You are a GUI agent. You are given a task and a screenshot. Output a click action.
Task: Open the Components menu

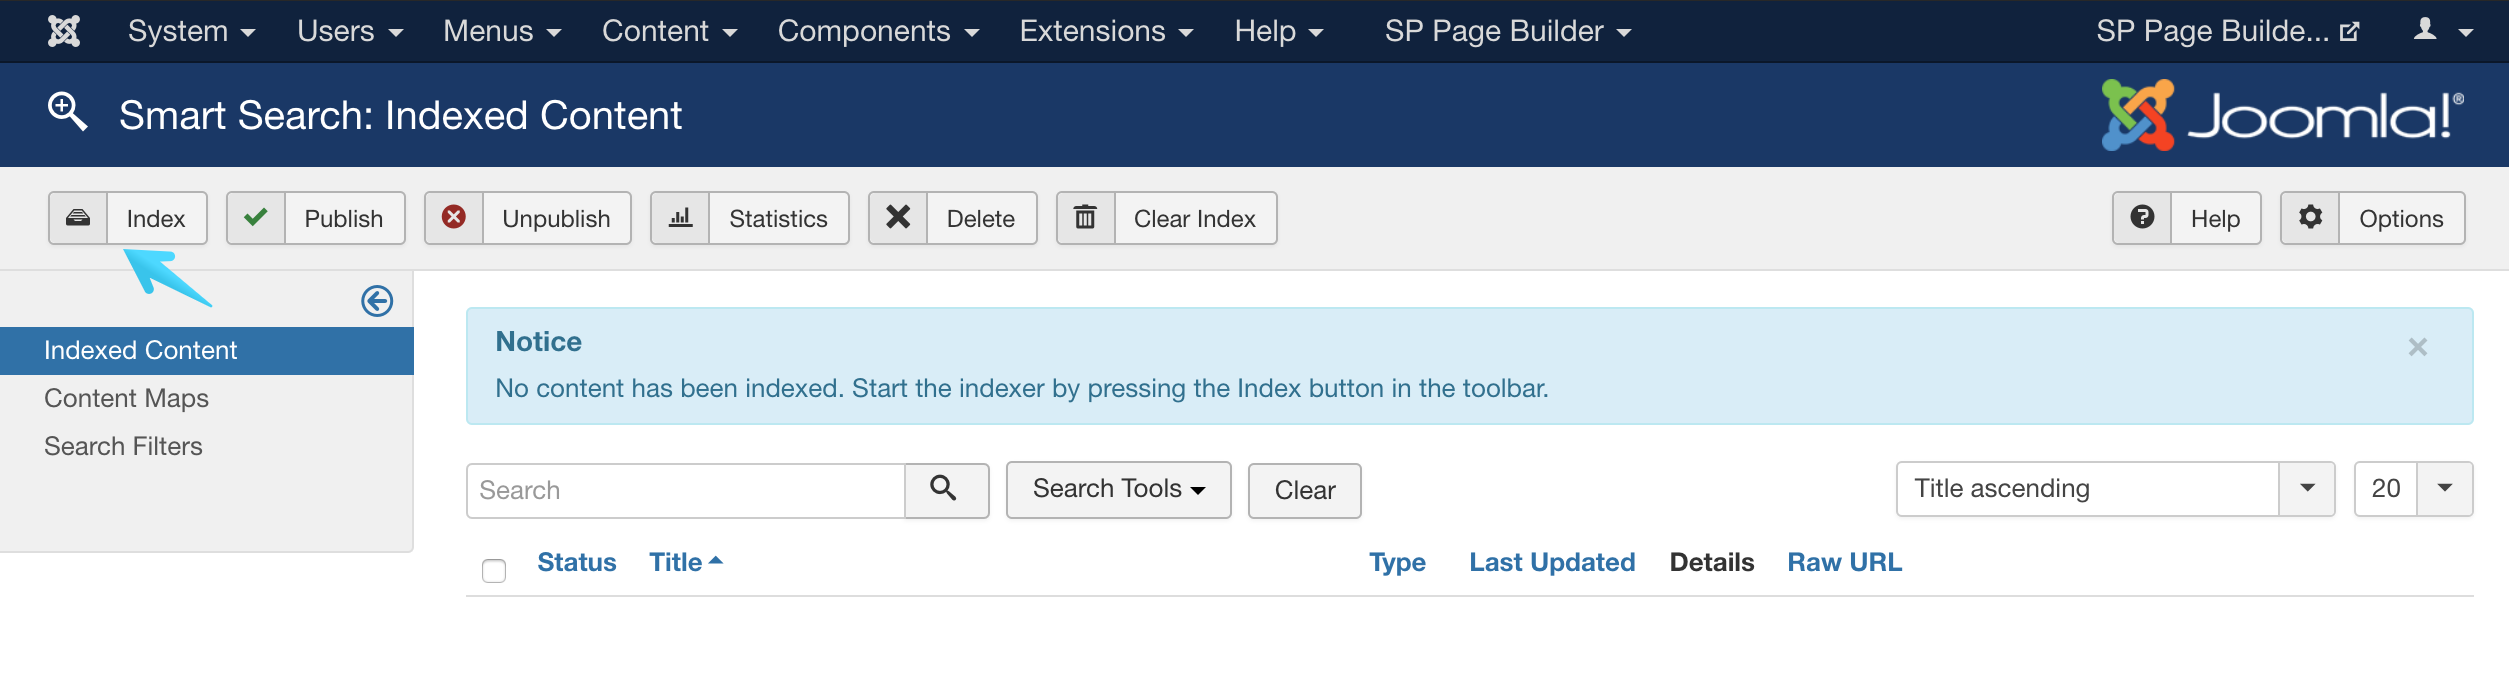[x=878, y=31]
